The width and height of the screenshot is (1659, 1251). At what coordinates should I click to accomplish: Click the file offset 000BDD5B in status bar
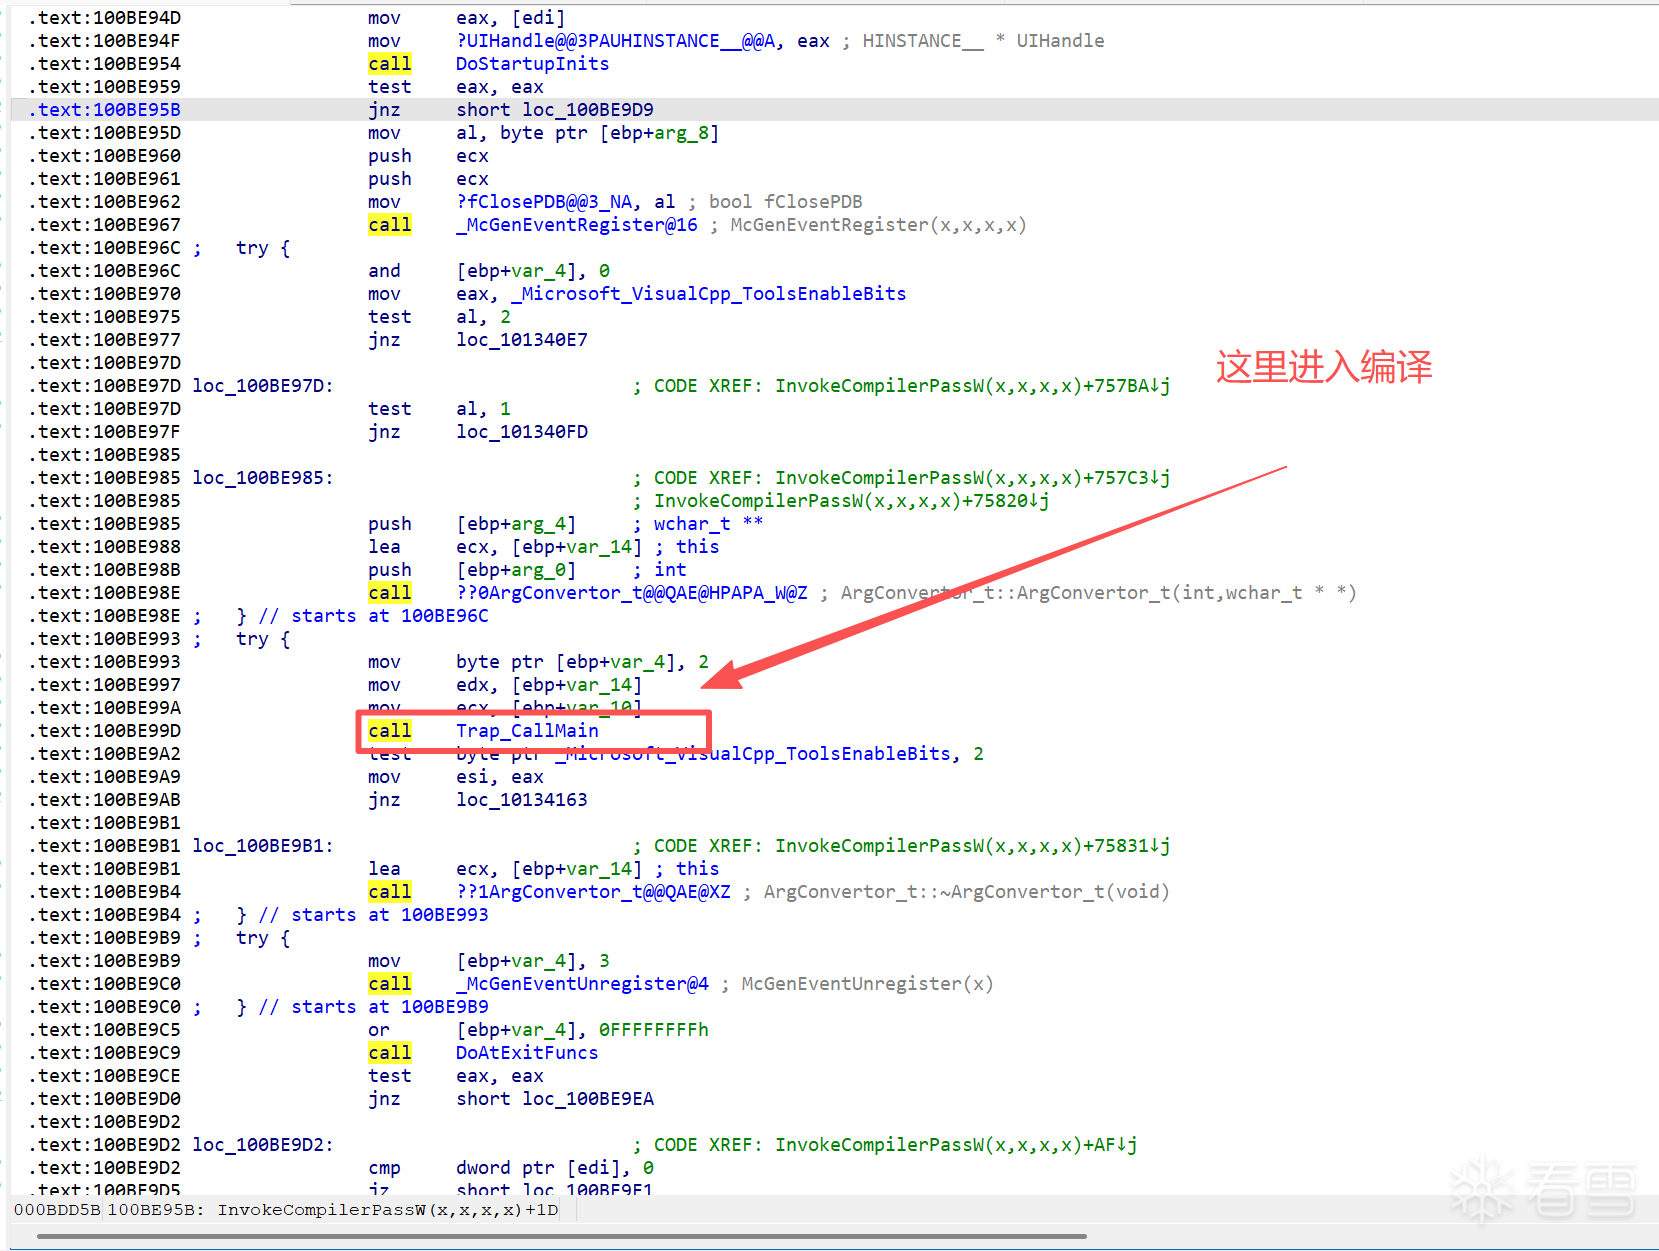[57, 1210]
